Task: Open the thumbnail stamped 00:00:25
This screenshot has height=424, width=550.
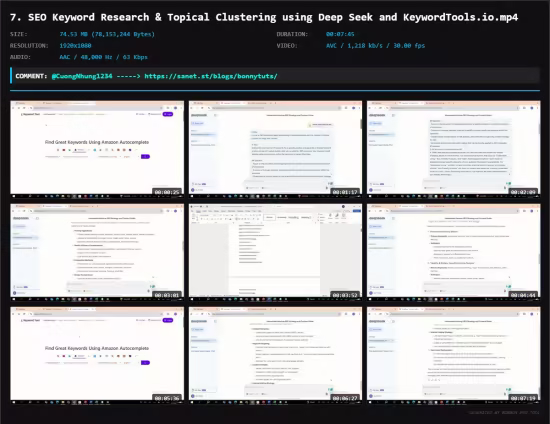Action: point(97,149)
